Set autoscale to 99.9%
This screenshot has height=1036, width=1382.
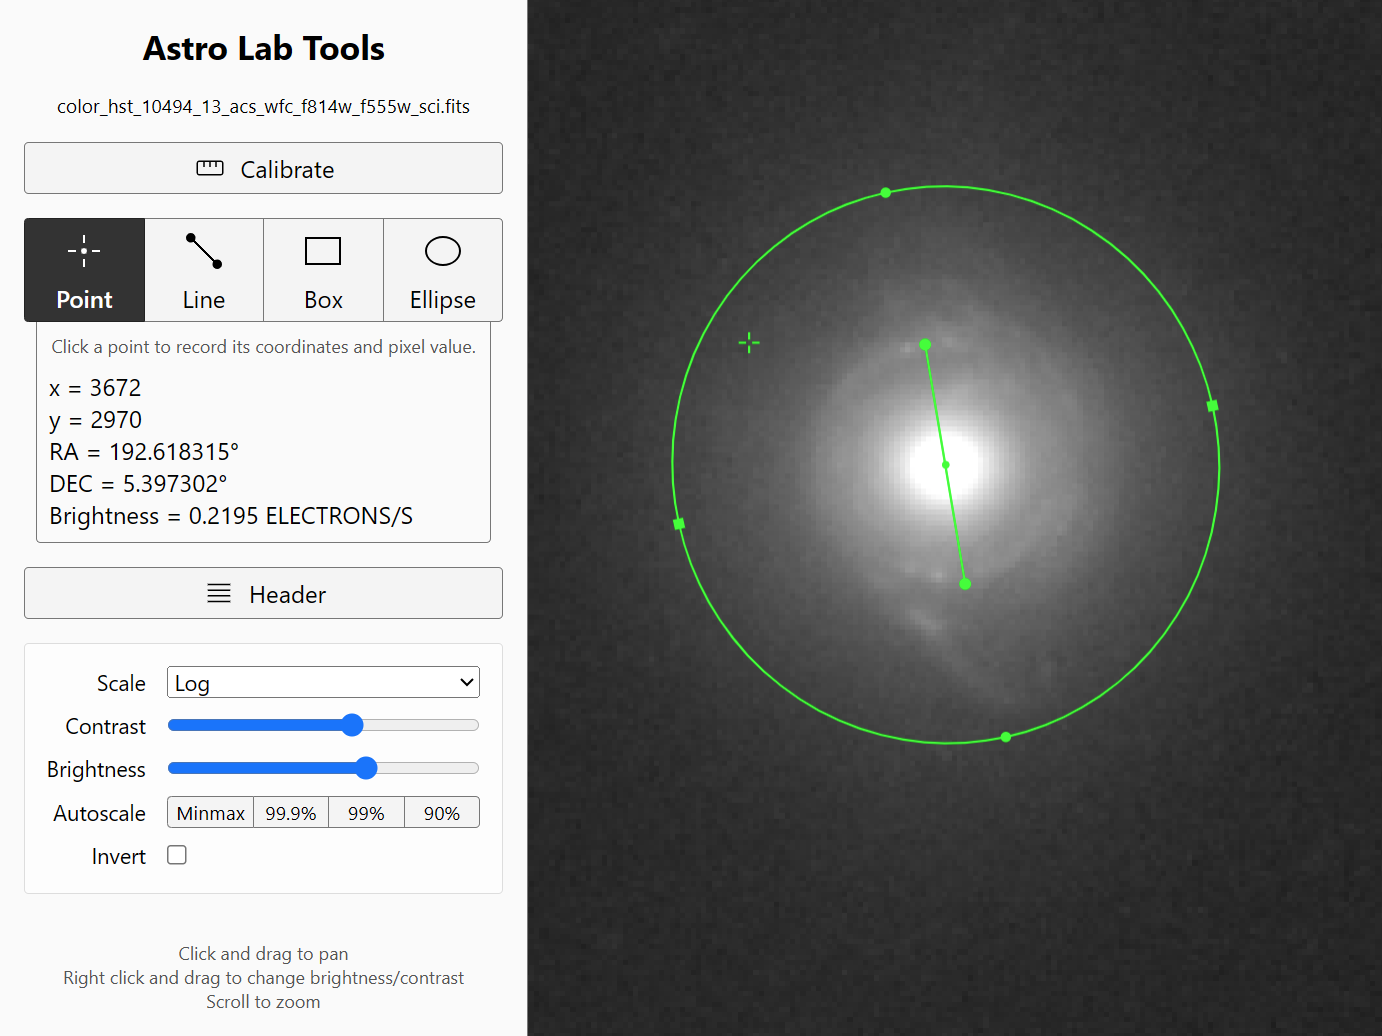(x=291, y=813)
